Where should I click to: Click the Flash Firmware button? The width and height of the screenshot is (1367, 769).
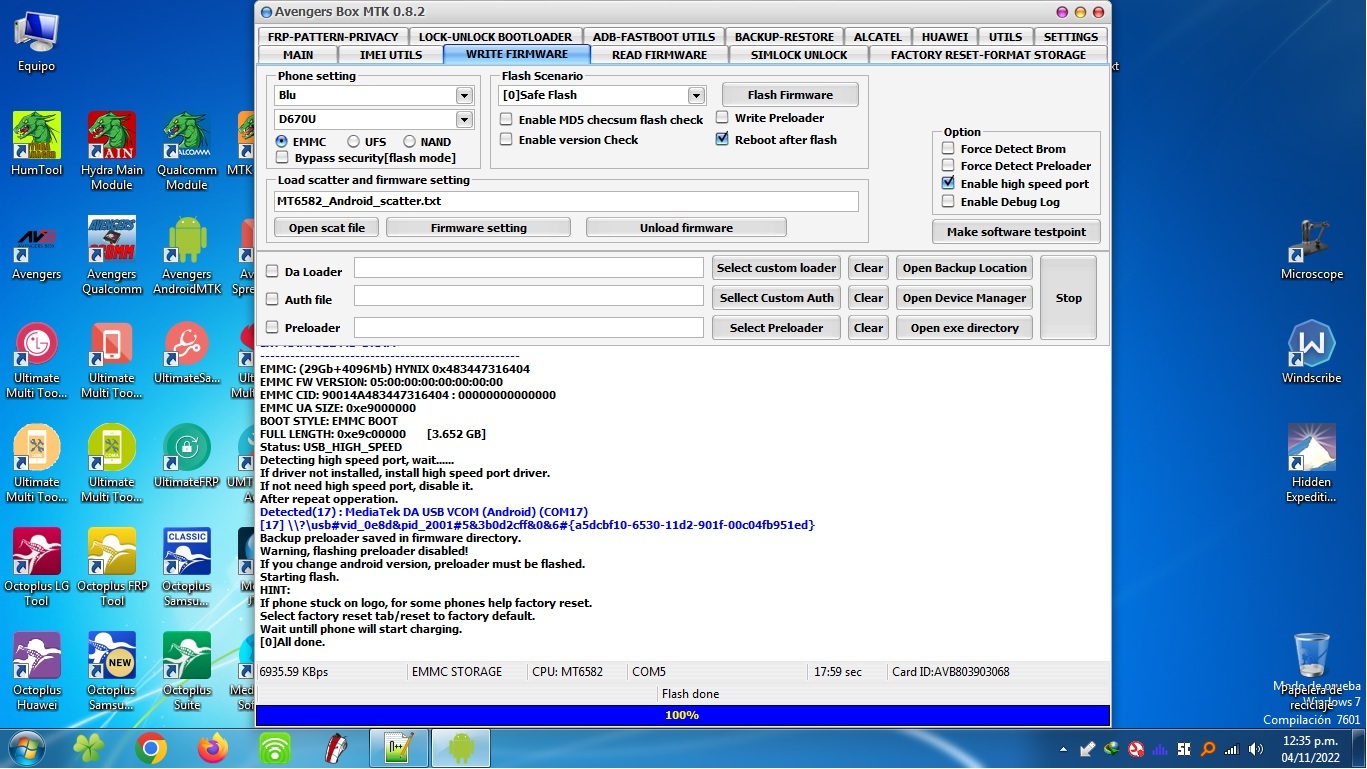pyautogui.click(x=790, y=95)
